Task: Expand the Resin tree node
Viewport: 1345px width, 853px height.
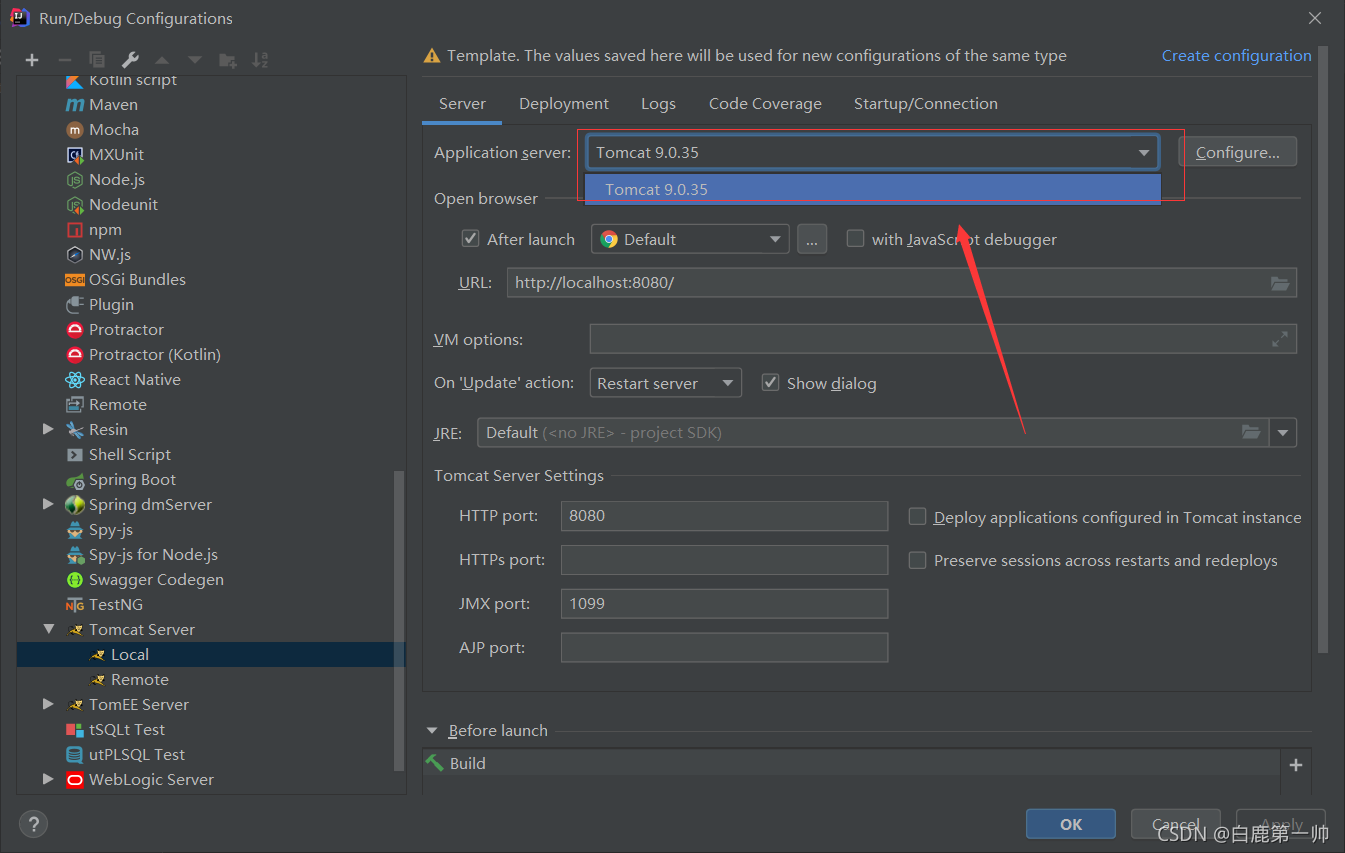Action: (x=48, y=429)
